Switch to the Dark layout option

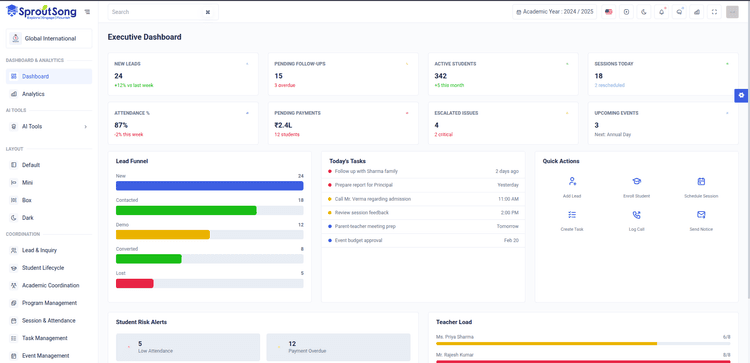tap(49, 218)
